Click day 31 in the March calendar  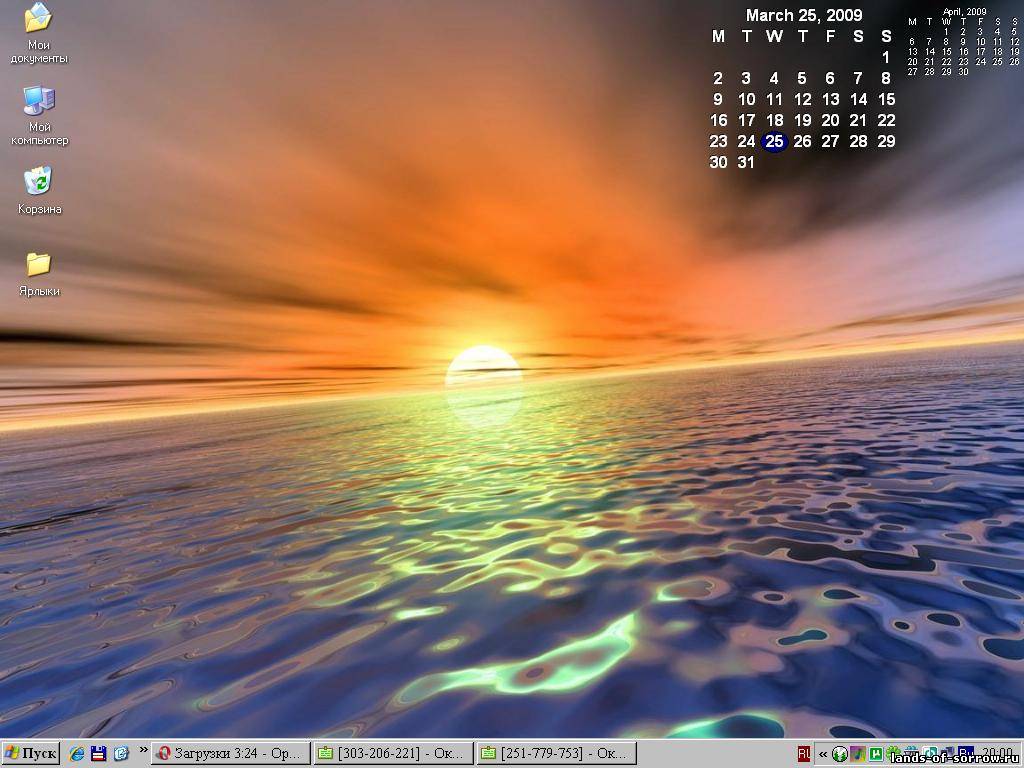(746, 162)
